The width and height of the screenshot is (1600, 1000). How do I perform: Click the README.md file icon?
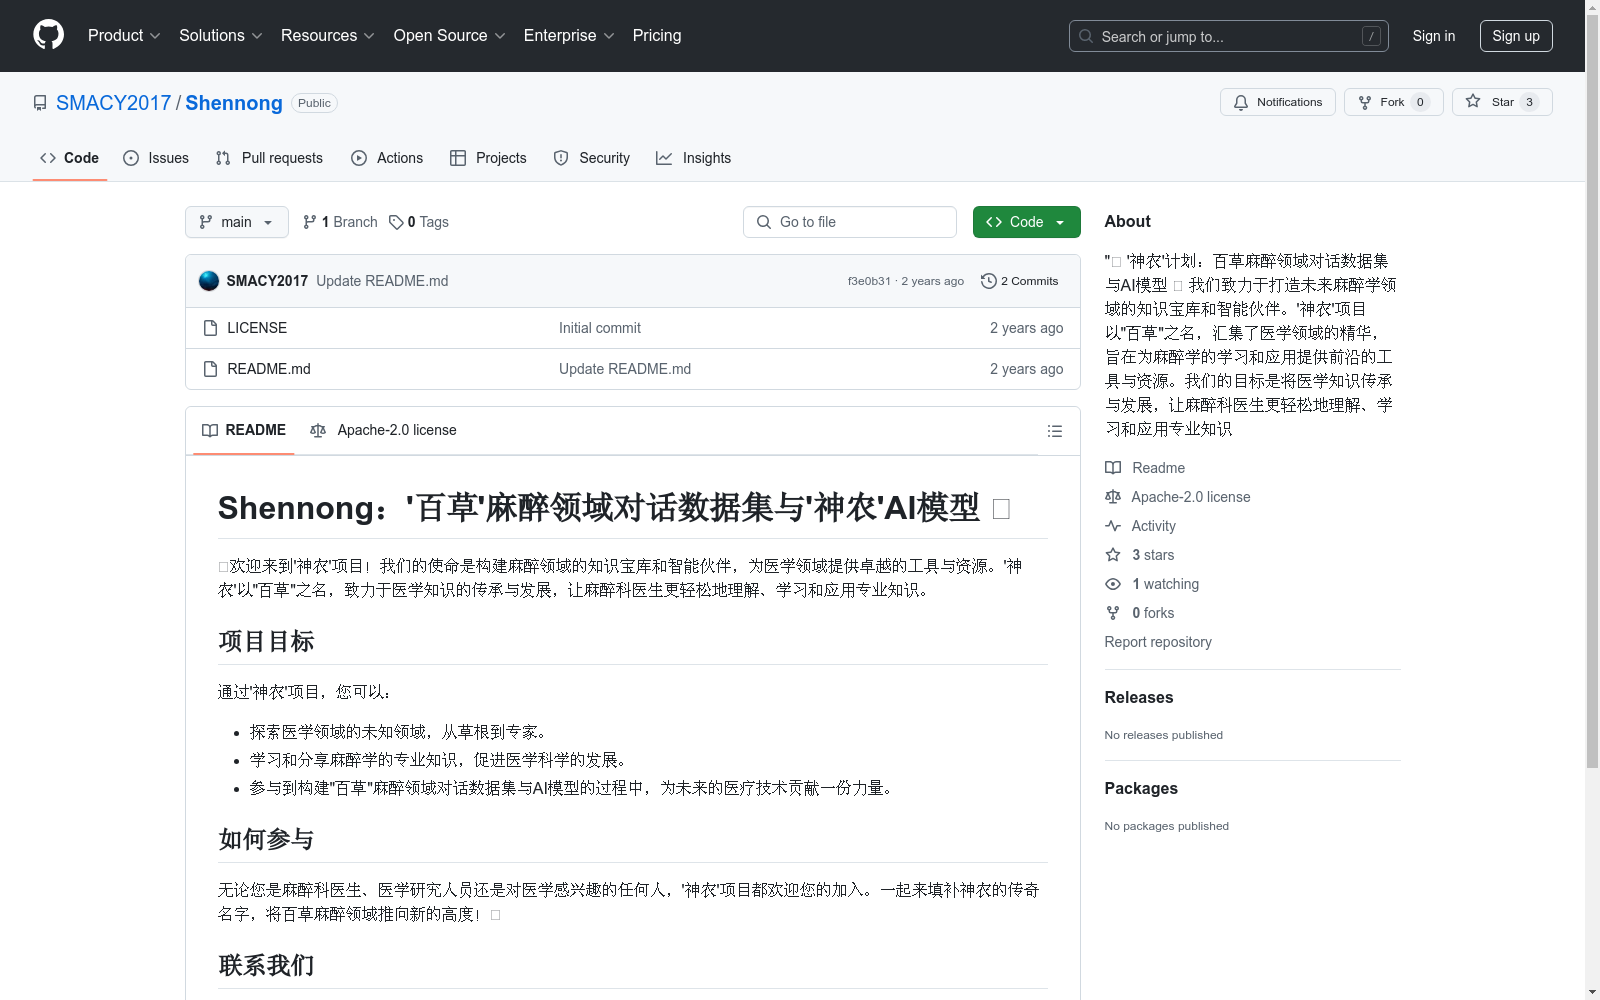pos(210,369)
